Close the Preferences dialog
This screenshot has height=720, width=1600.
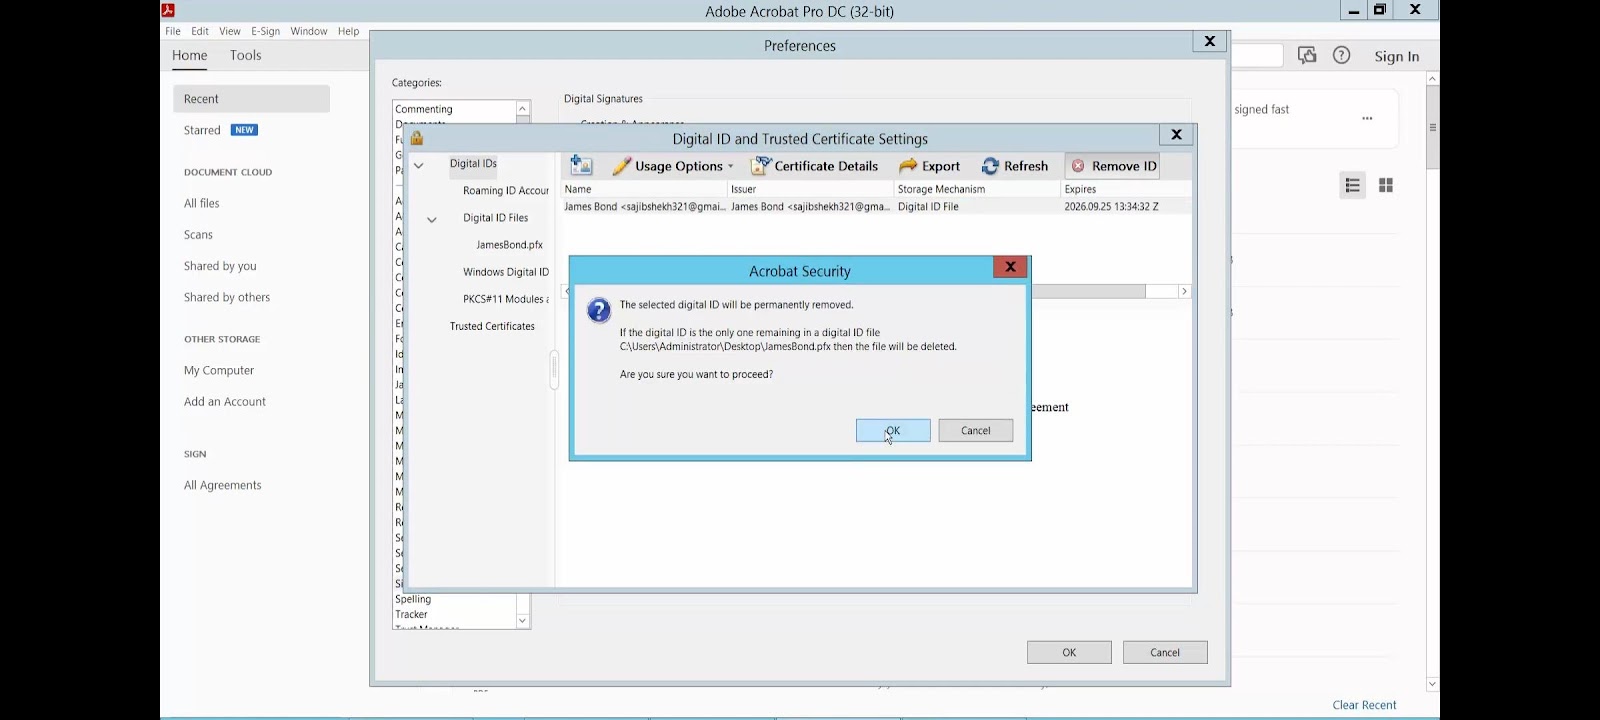pyautogui.click(x=1209, y=41)
